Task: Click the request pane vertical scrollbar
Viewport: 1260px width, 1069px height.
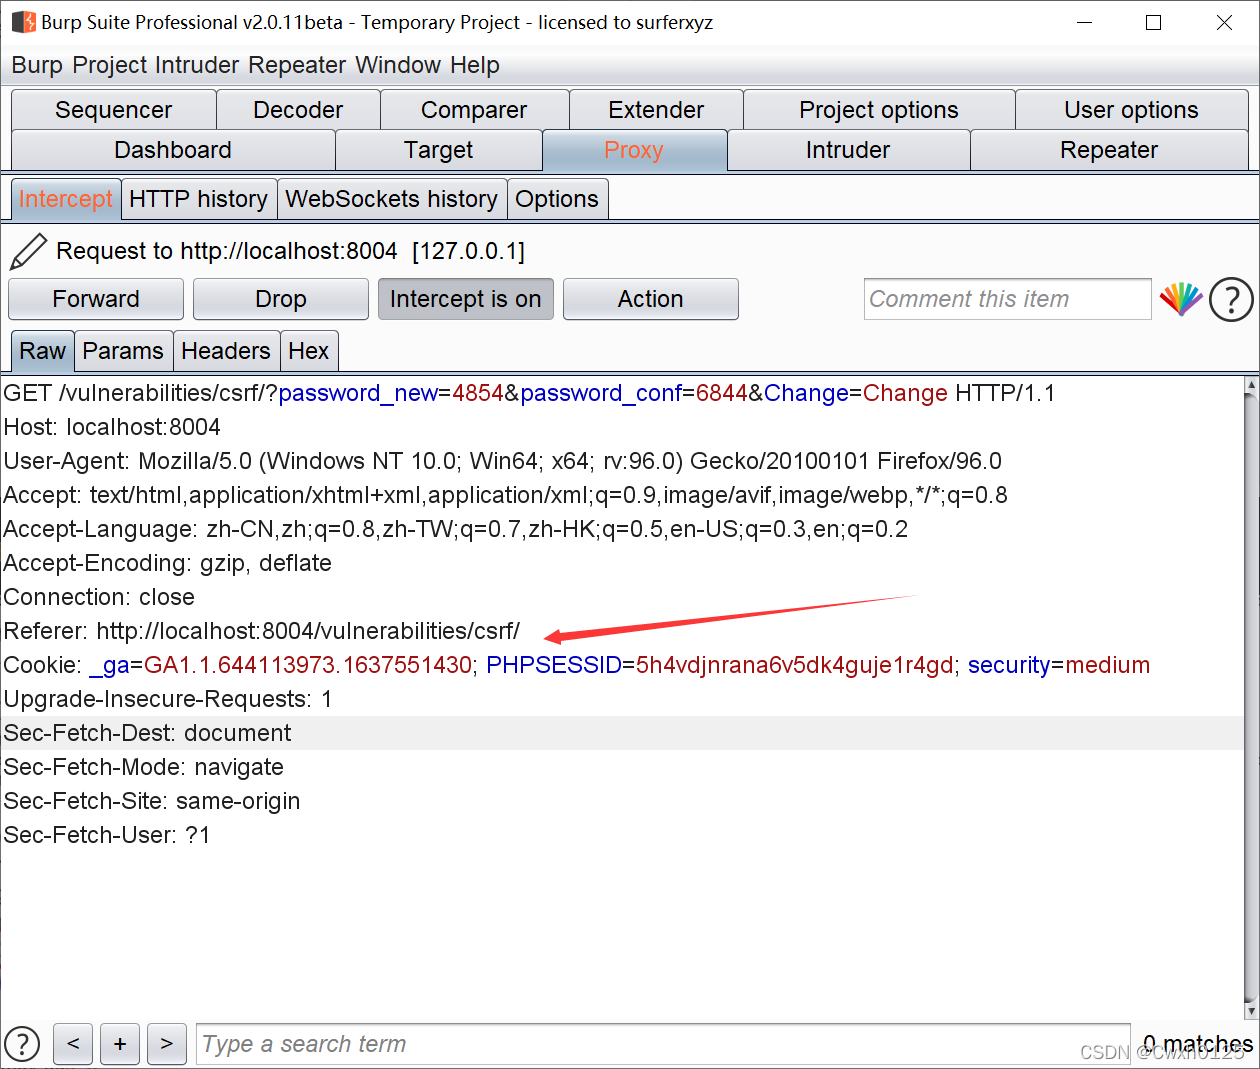Action: [x=1251, y=698]
